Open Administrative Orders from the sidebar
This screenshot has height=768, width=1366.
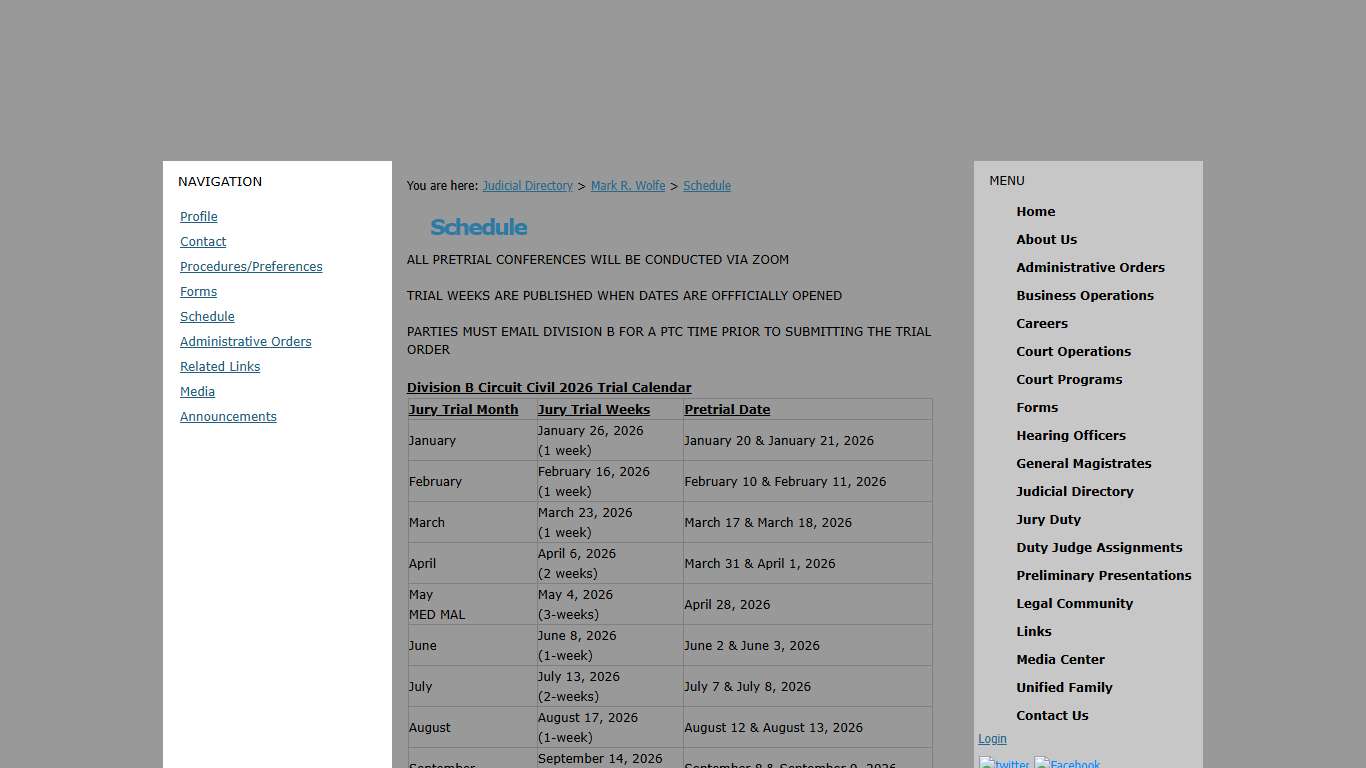[245, 341]
